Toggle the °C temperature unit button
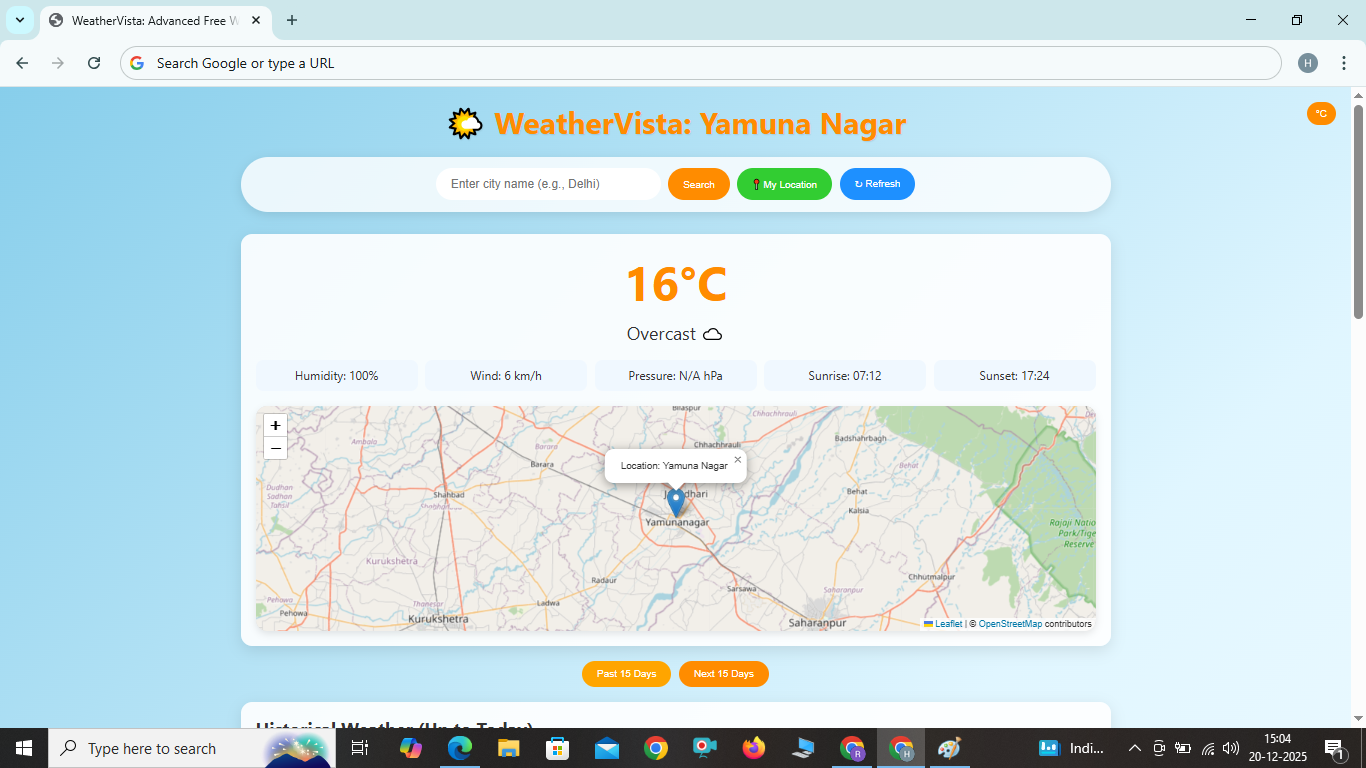The width and height of the screenshot is (1366, 768). point(1321,113)
